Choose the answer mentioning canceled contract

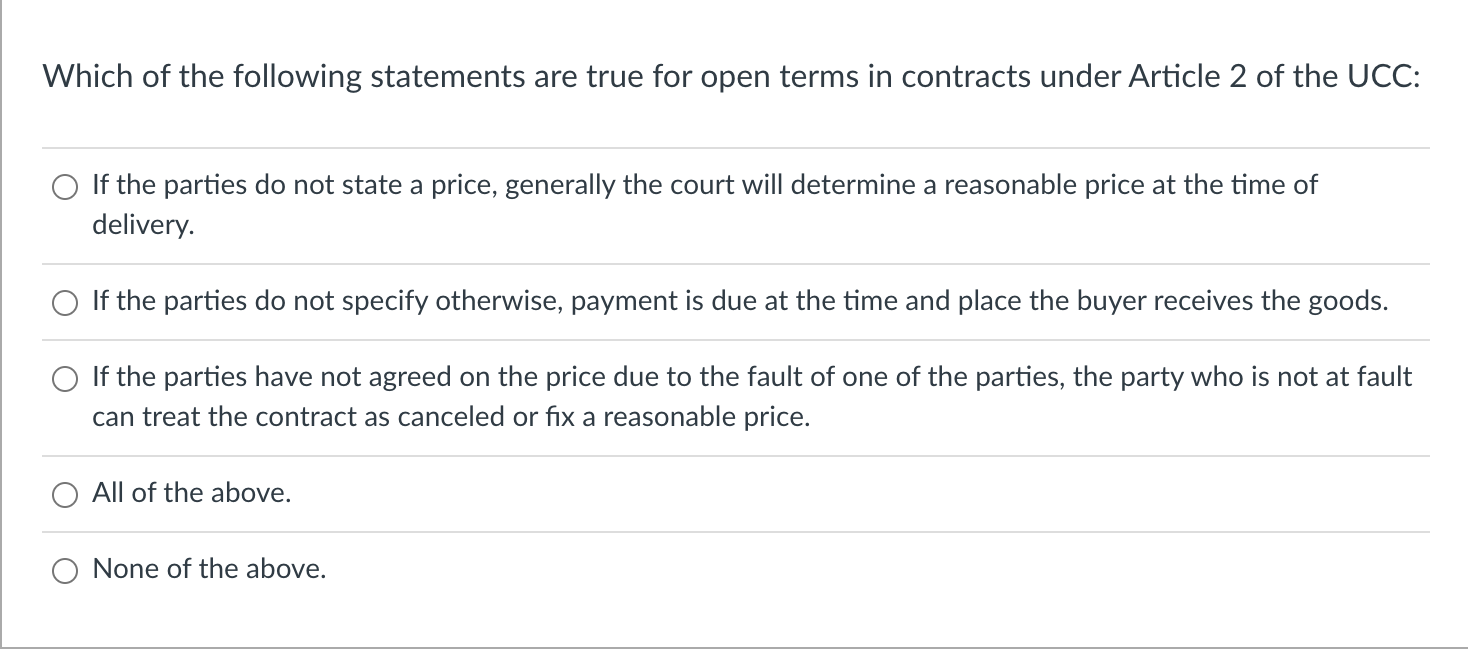click(64, 378)
